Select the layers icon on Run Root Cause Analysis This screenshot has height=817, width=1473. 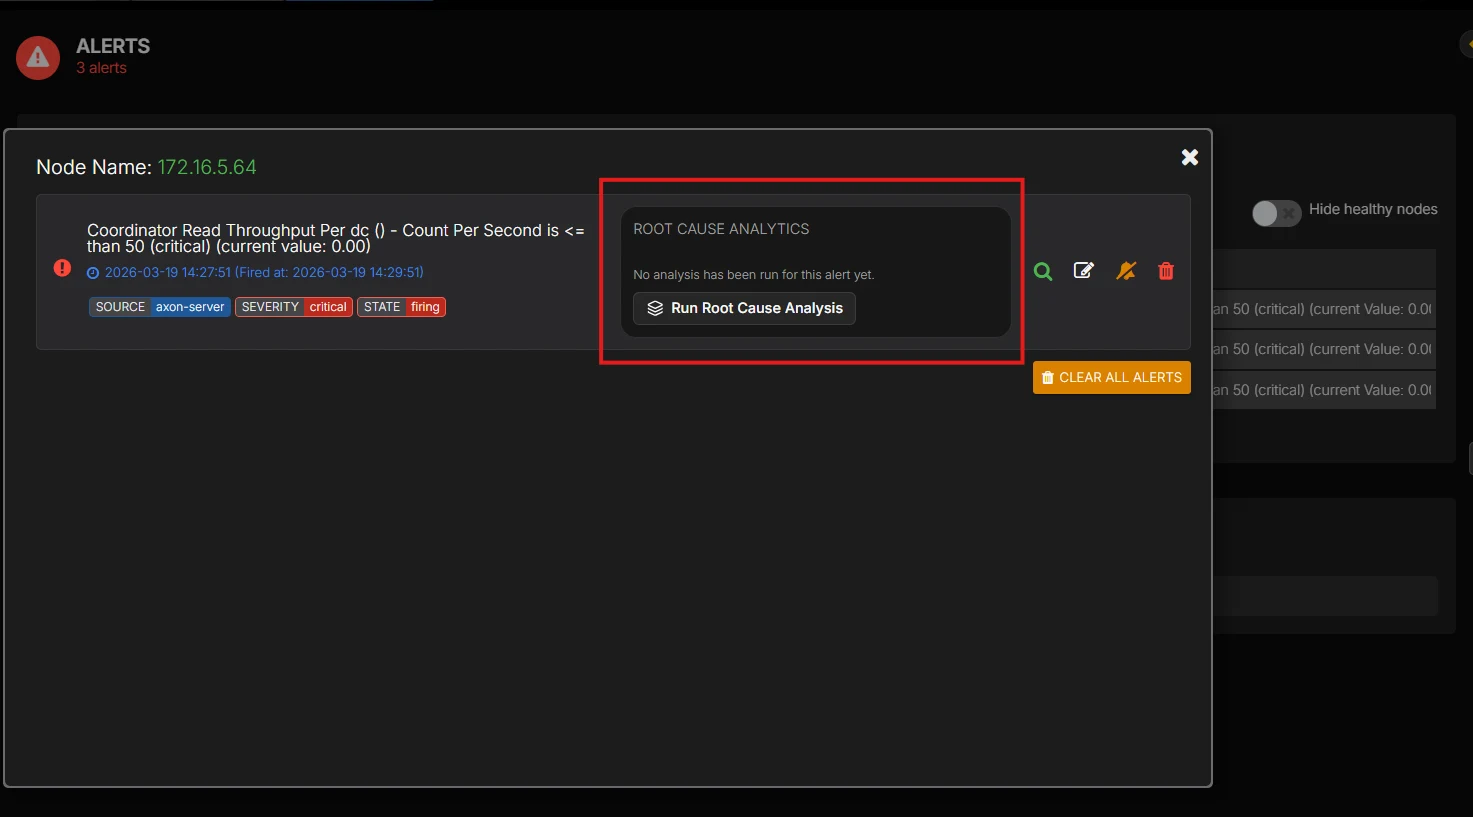point(655,308)
